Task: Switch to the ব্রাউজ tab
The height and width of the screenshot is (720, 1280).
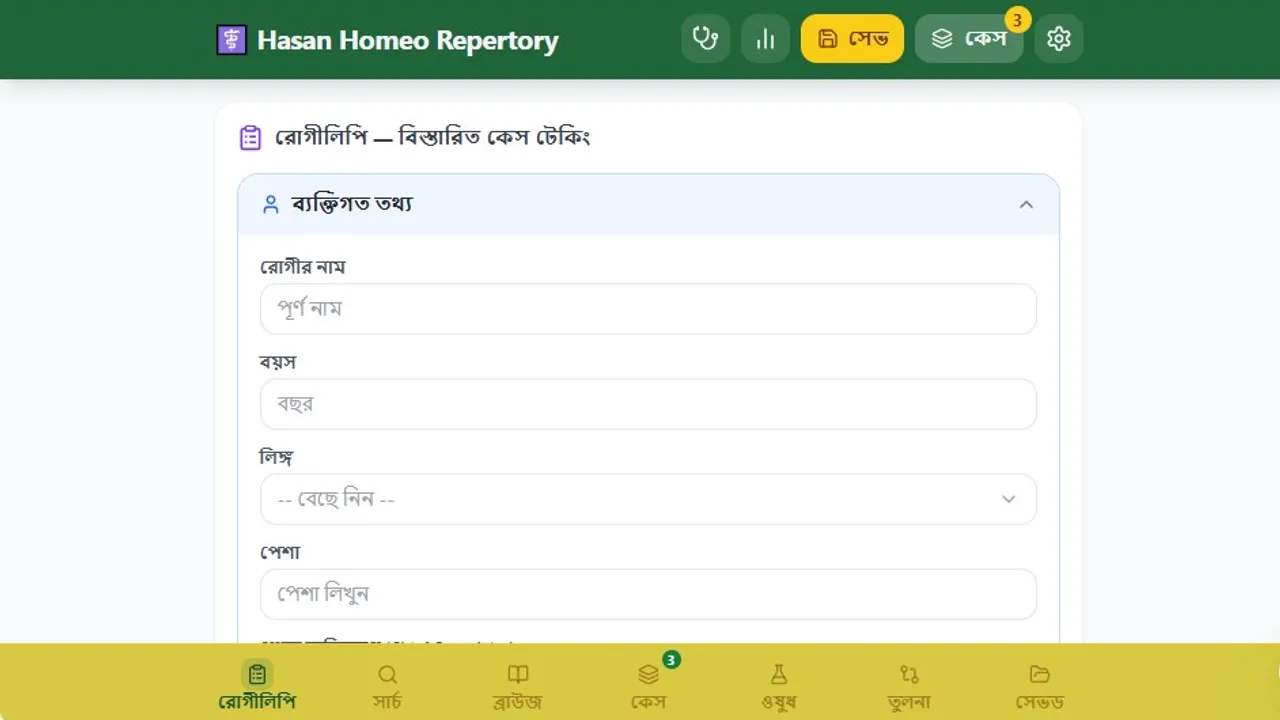Action: pos(517,685)
